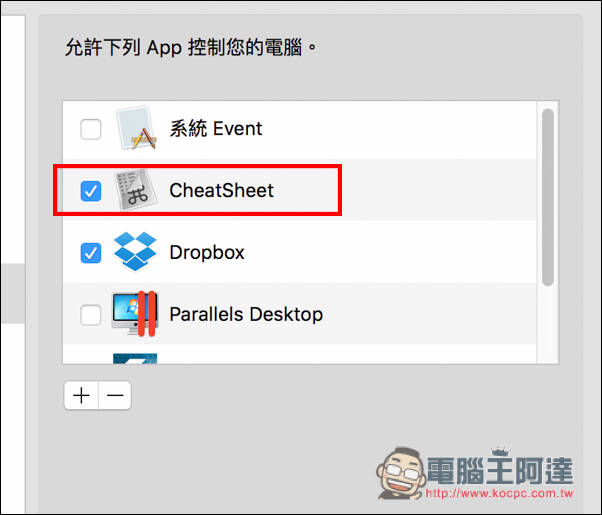Enable the 系統 Event checkbox
Screen dimensions: 602x515
tap(91, 129)
